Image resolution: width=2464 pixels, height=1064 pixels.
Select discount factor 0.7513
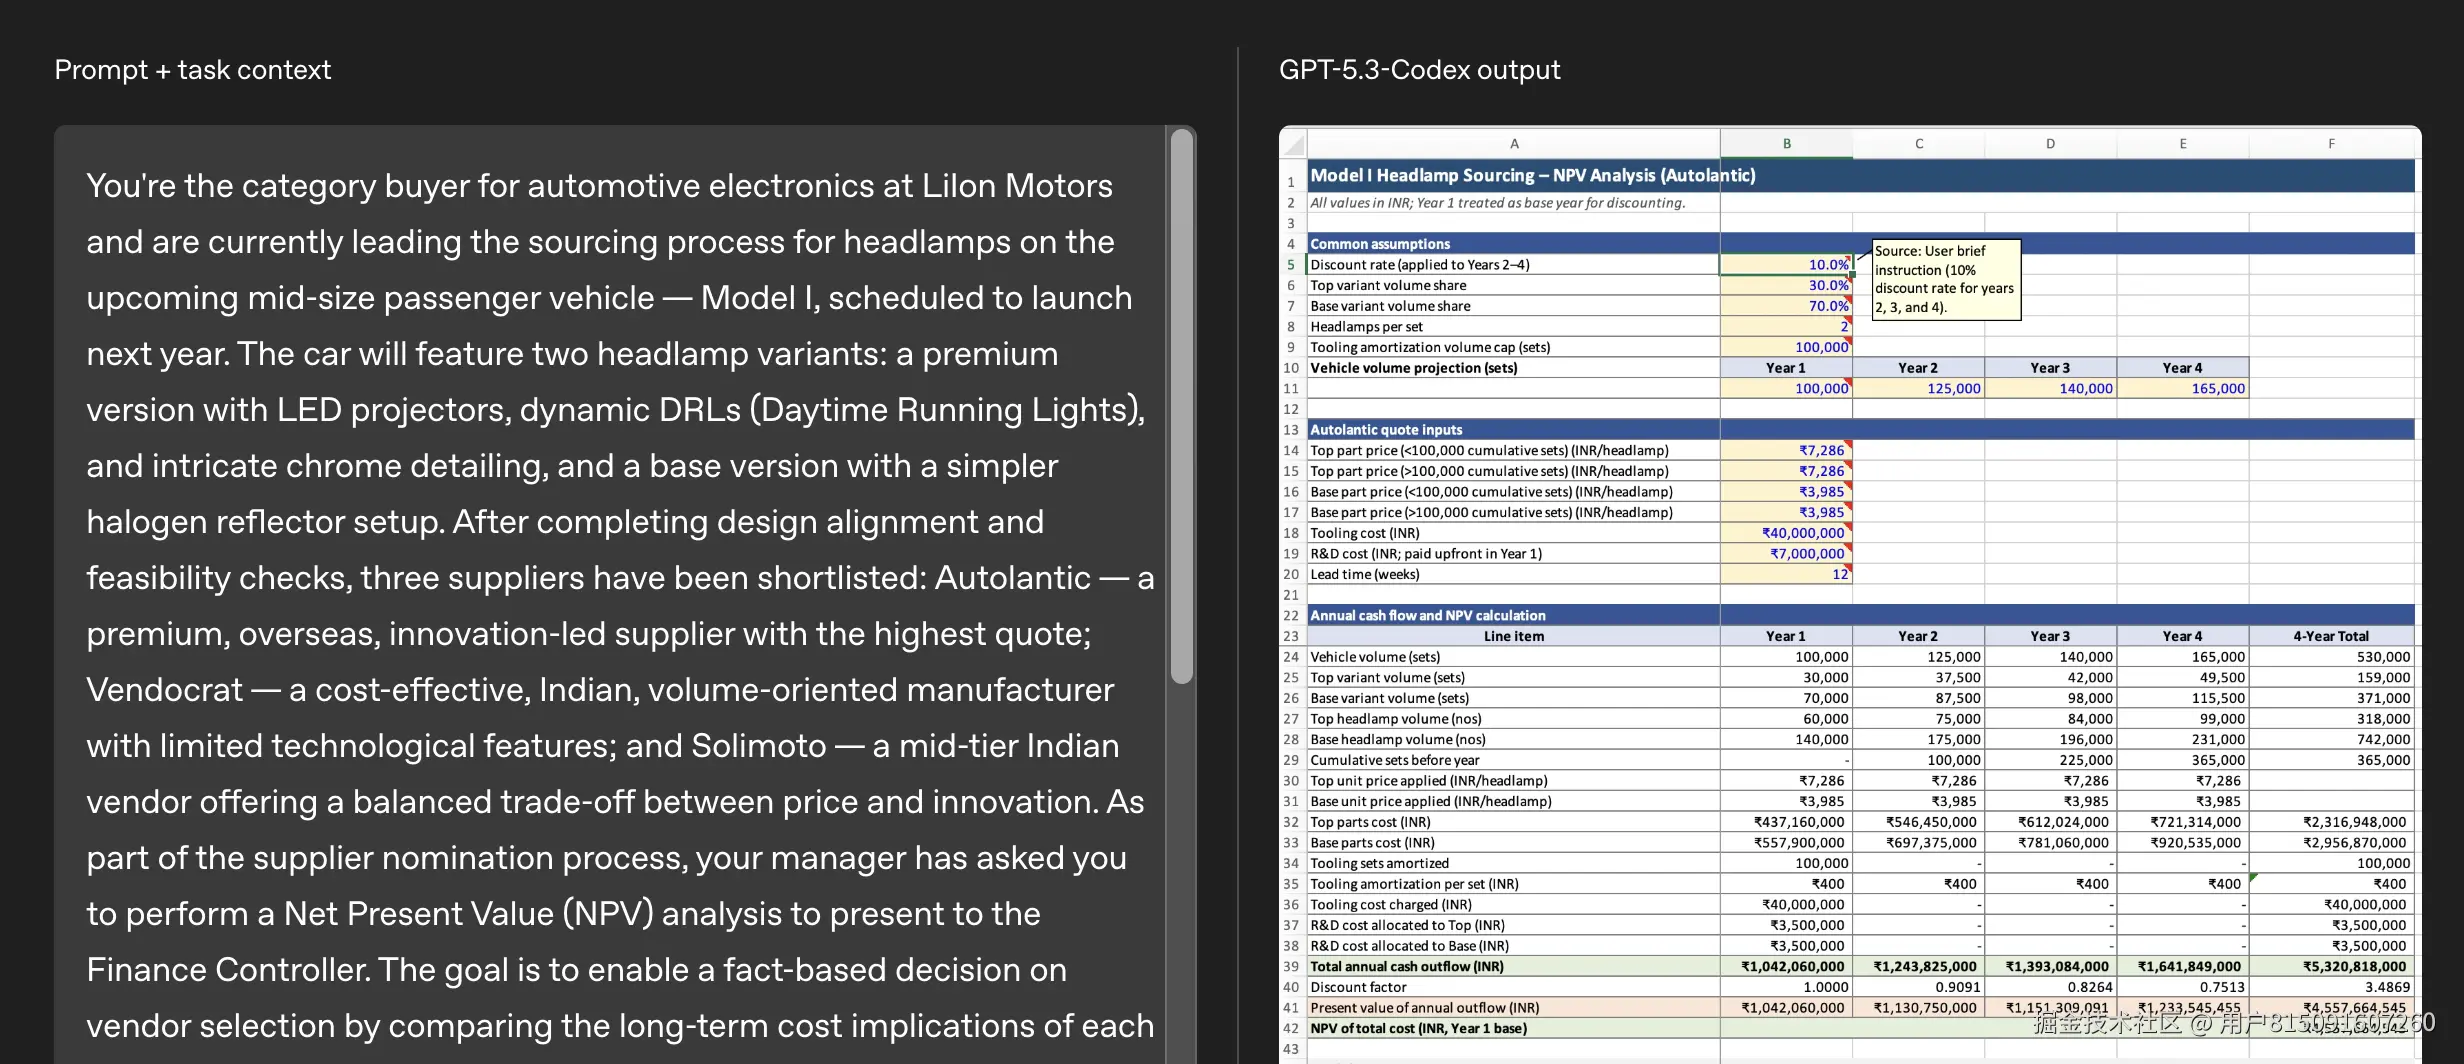click(2182, 987)
